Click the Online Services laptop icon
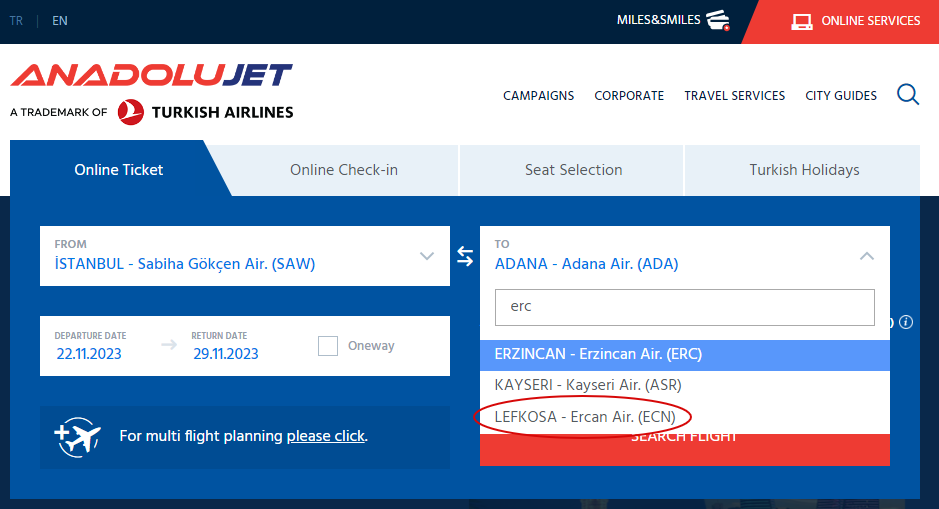Viewport: 939px width, 509px height. [801, 21]
